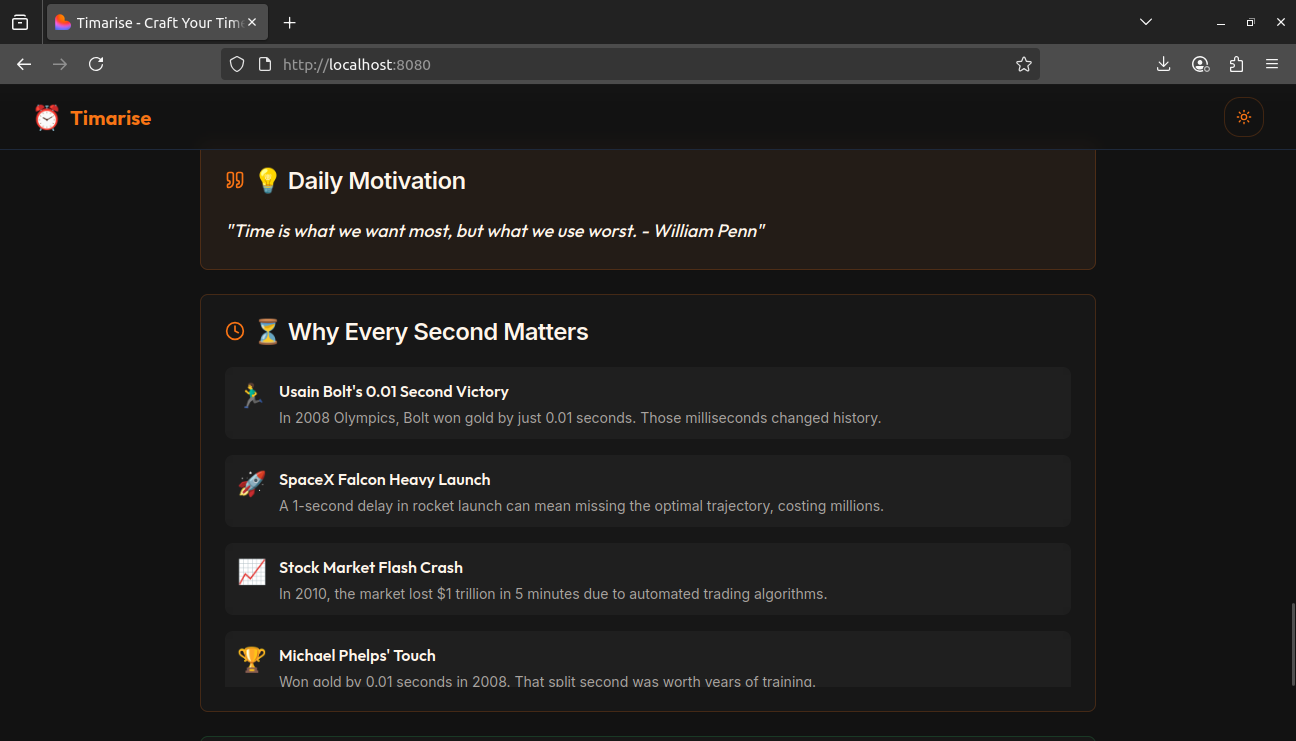Click the browser forward arrow

pyautogui.click(x=60, y=64)
